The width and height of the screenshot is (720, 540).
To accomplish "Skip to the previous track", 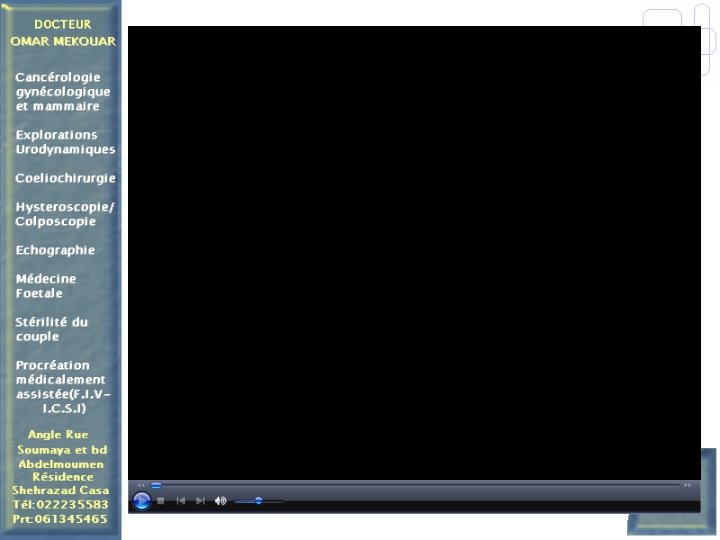I will 180,501.
